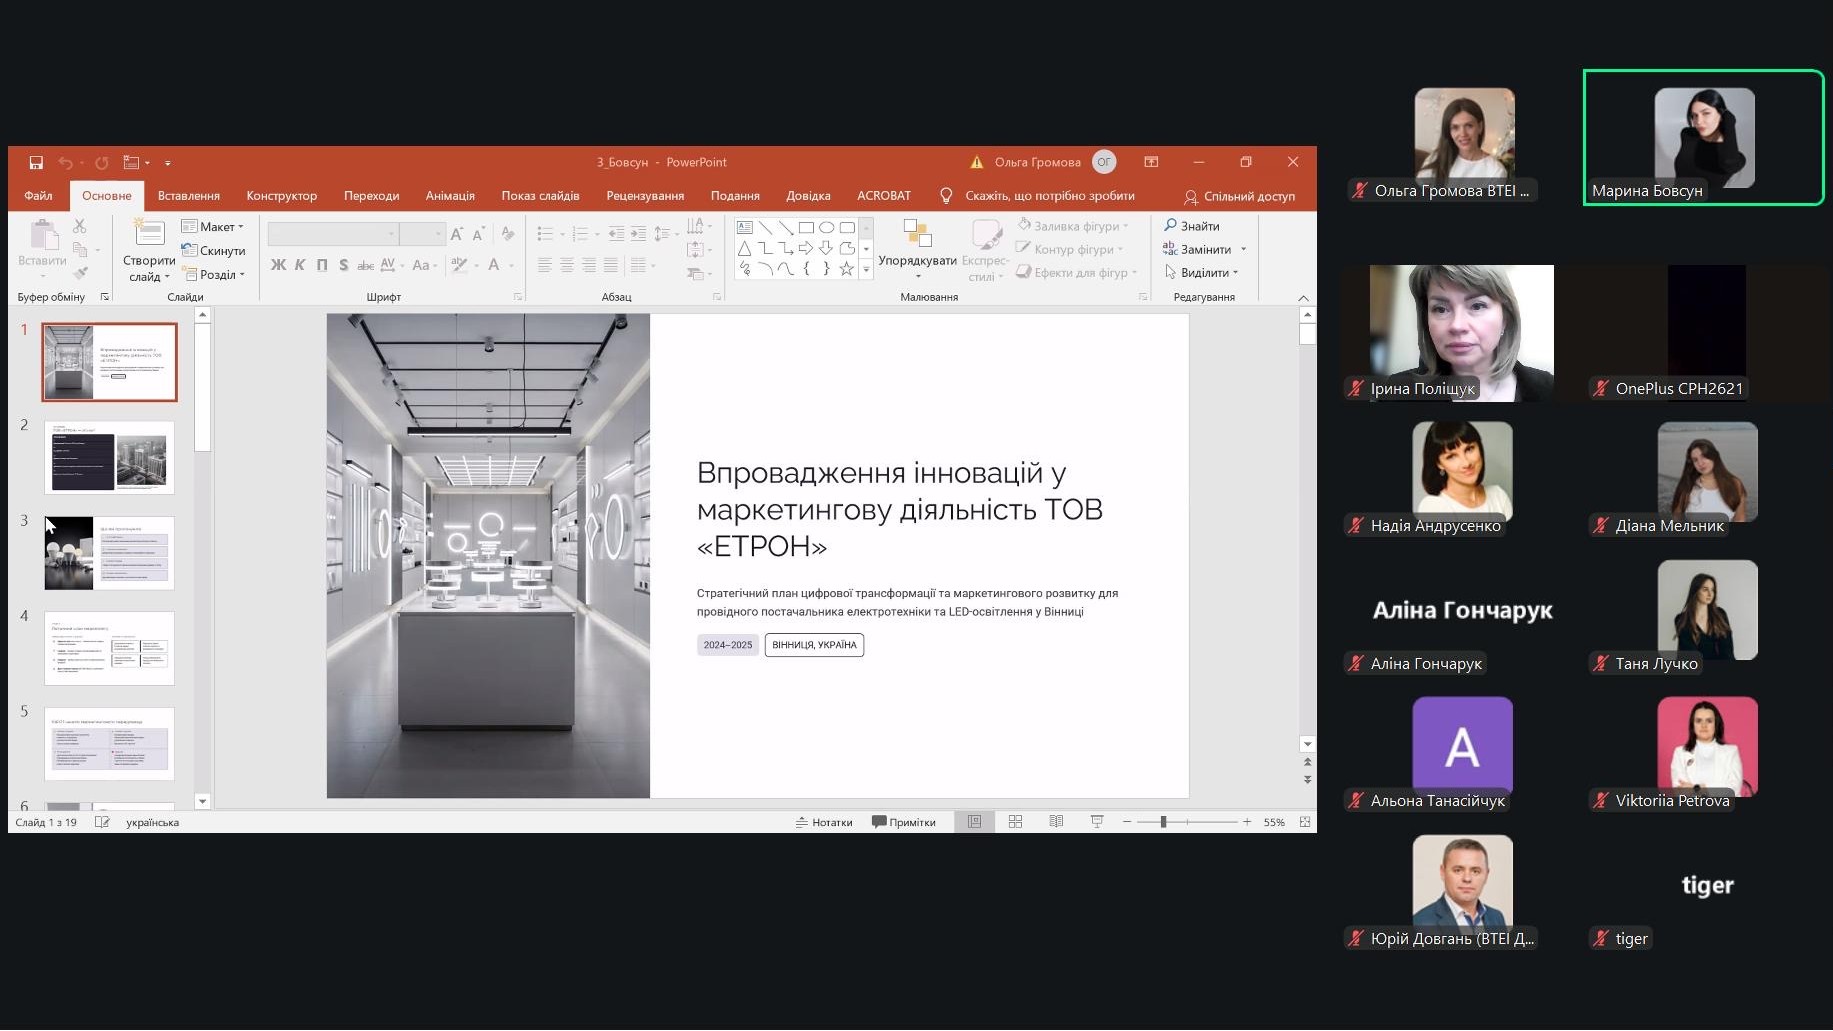Click the Find (Знайти) tool
Image resolution: width=1833 pixels, height=1031 pixels.
1191,226
